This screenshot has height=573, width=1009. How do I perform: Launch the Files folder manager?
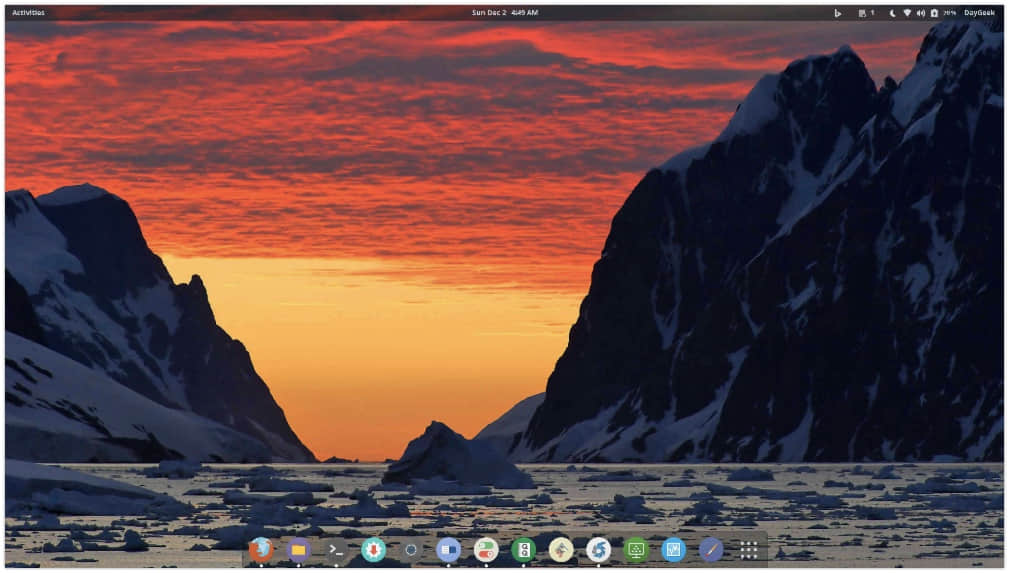click(x=298, y=549)
